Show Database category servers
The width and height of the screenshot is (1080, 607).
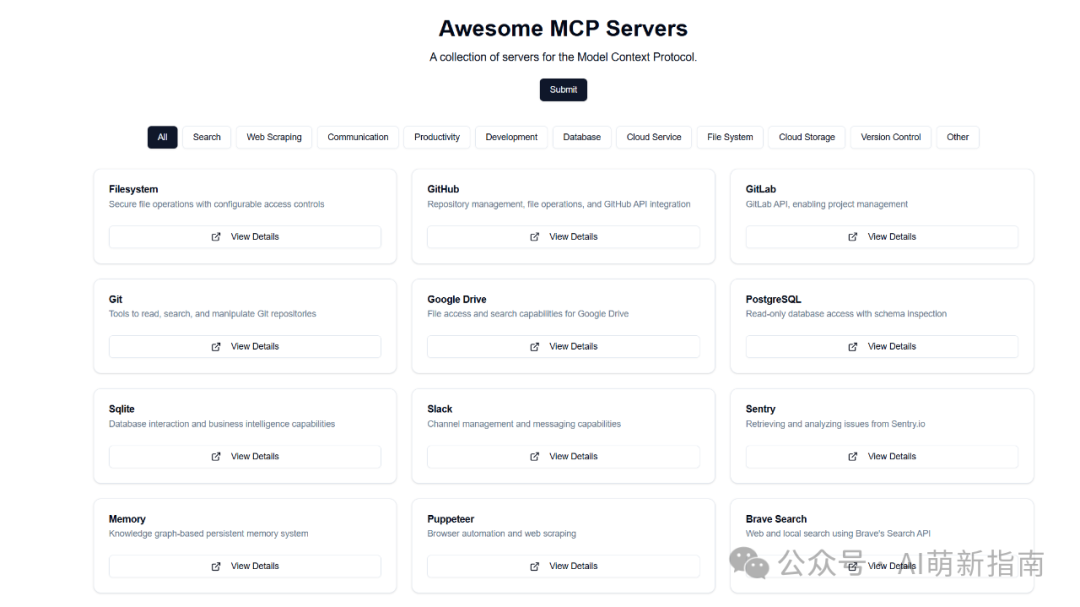point(582,137)
